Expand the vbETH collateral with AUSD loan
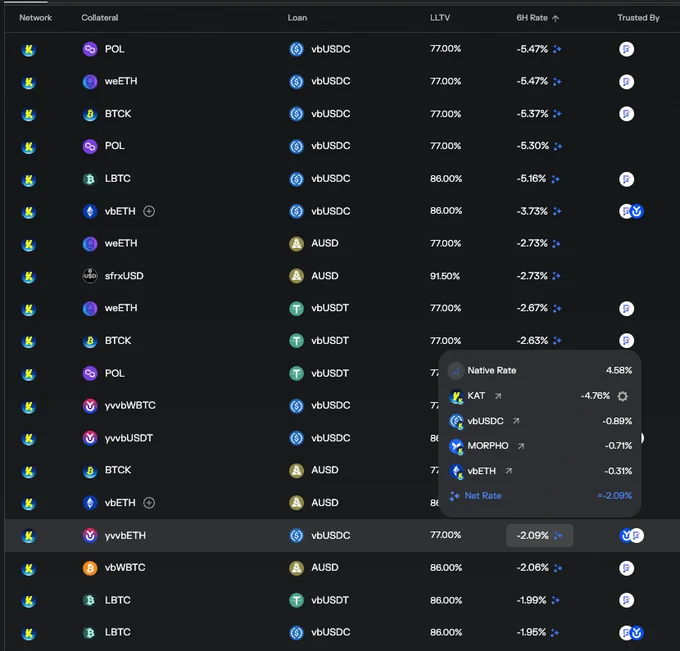 coord(149,503)
